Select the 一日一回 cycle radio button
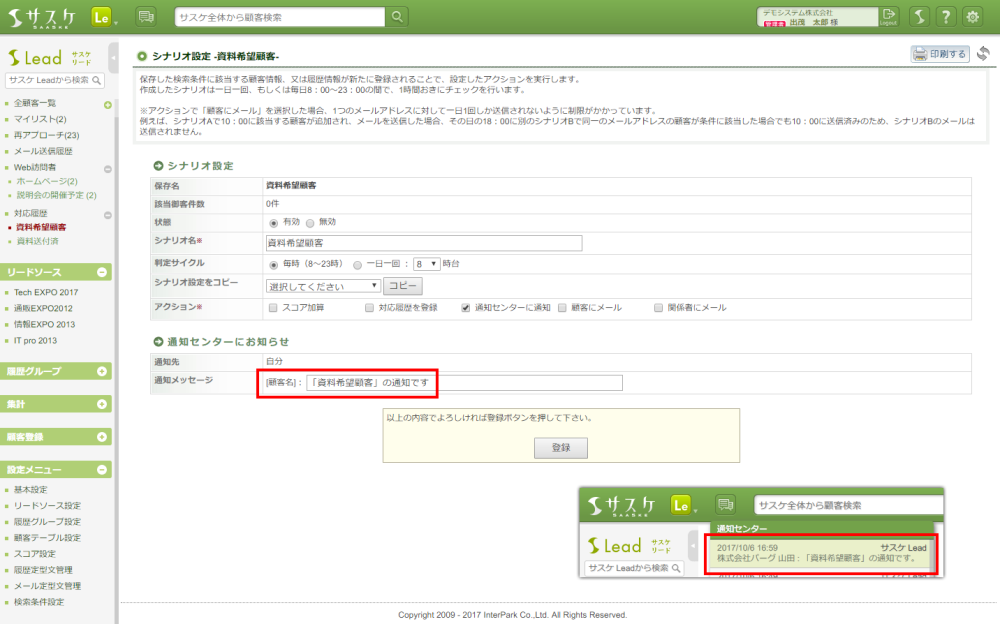The width and height of the screenshot is (1000, 624). click(357, 264)
